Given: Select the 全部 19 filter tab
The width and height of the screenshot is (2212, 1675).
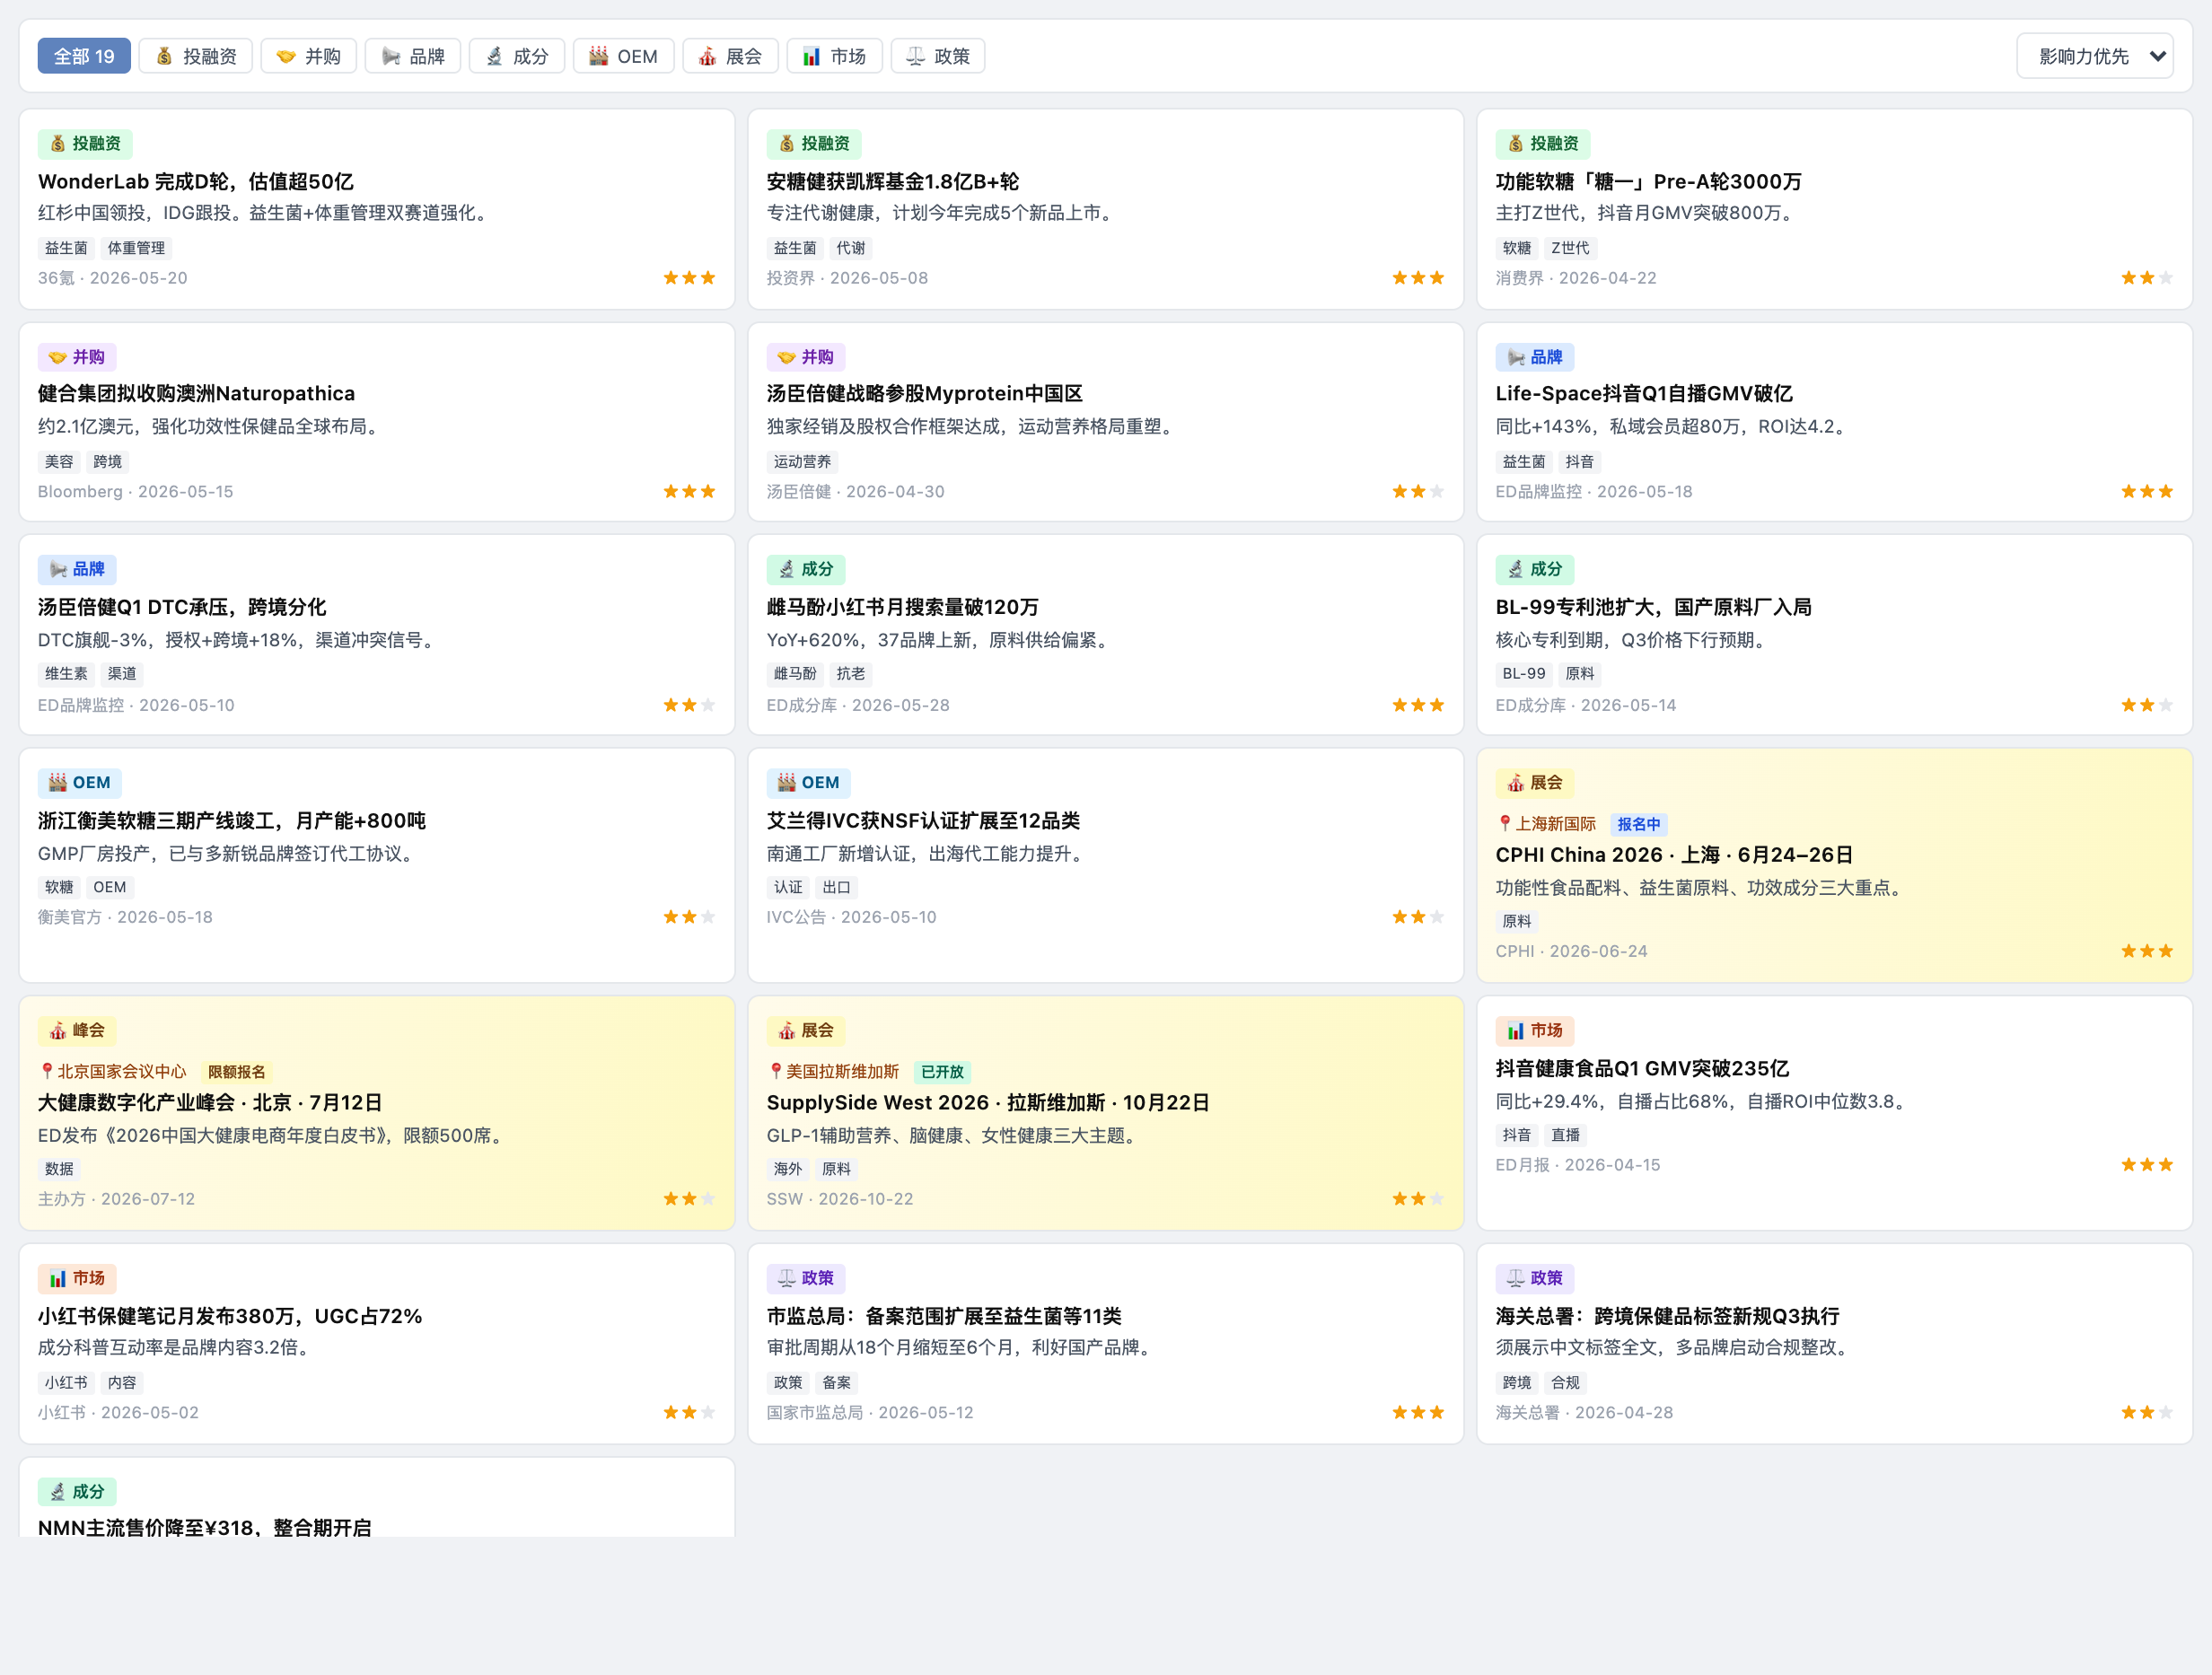Looking at the screenshot, I should coord(84,56).
